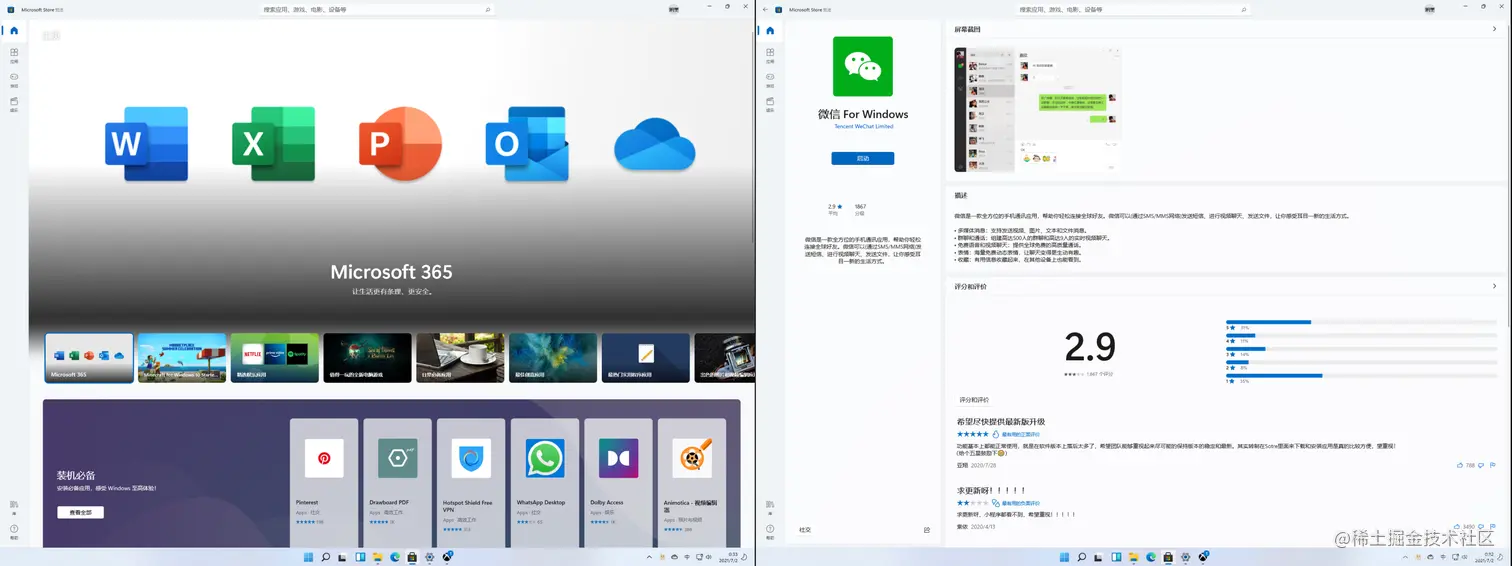Click the Start button below the Store home window
The width and height of the screenshot is (1512, 566).
coord(308,557)
